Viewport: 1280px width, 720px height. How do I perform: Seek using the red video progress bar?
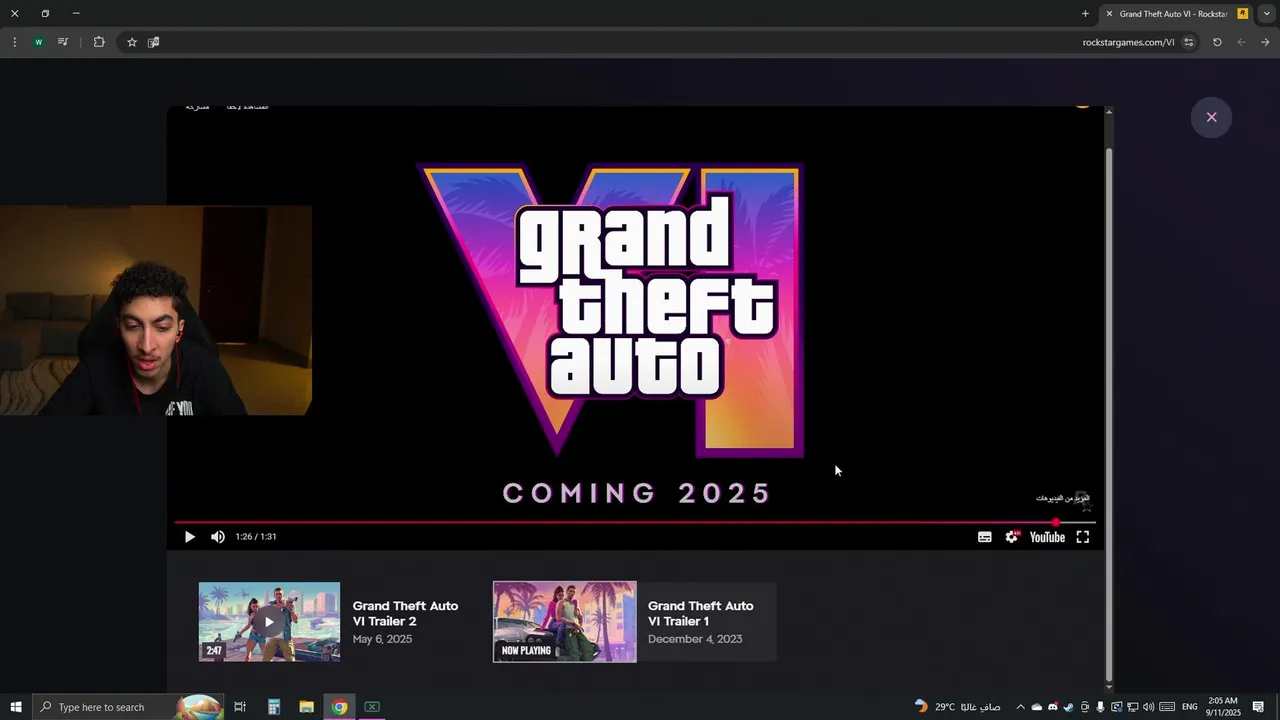click(635, 522)
